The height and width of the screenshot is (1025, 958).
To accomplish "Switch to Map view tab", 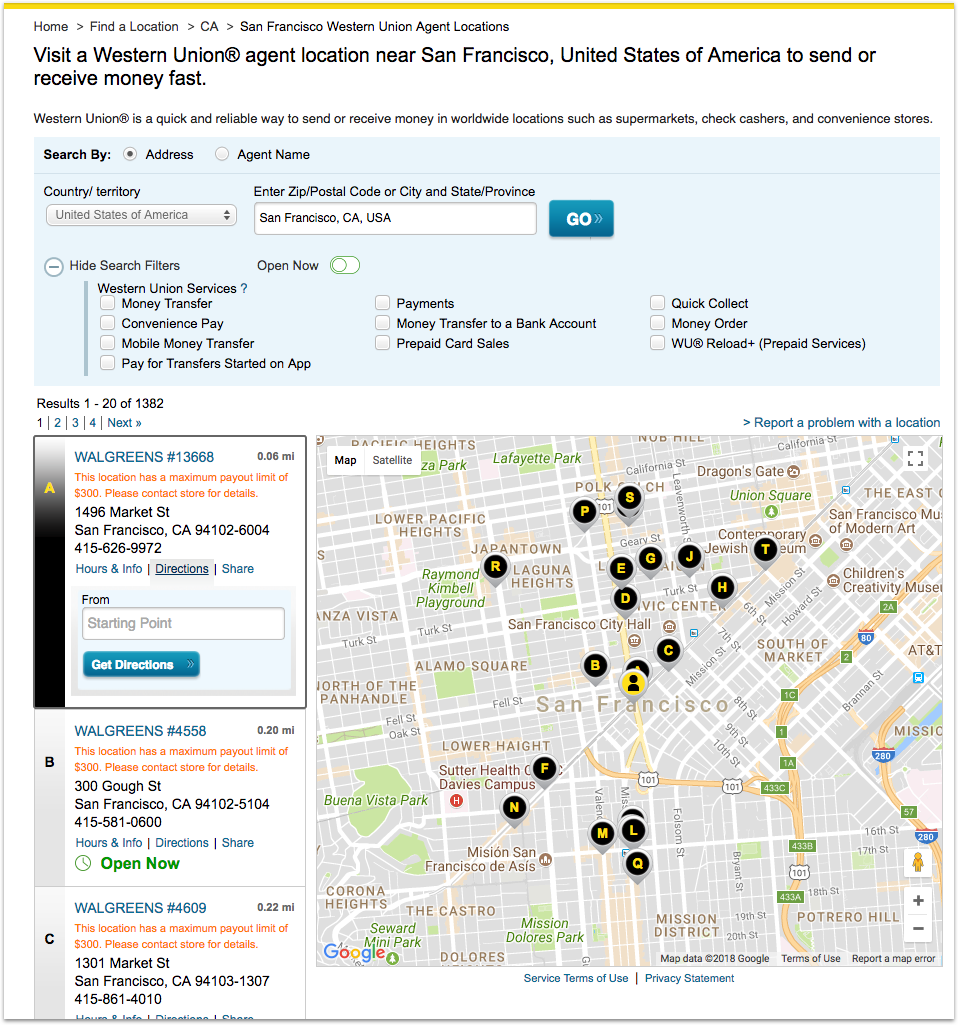I will point(345,460).
